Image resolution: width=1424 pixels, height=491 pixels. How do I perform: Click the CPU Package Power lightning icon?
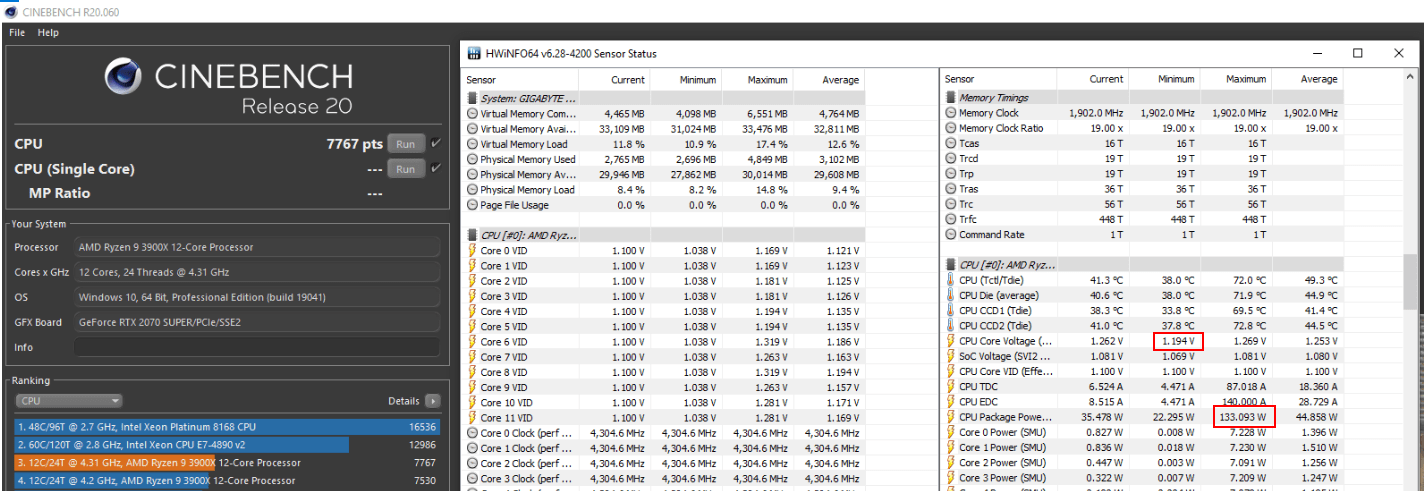pos(951,417)
